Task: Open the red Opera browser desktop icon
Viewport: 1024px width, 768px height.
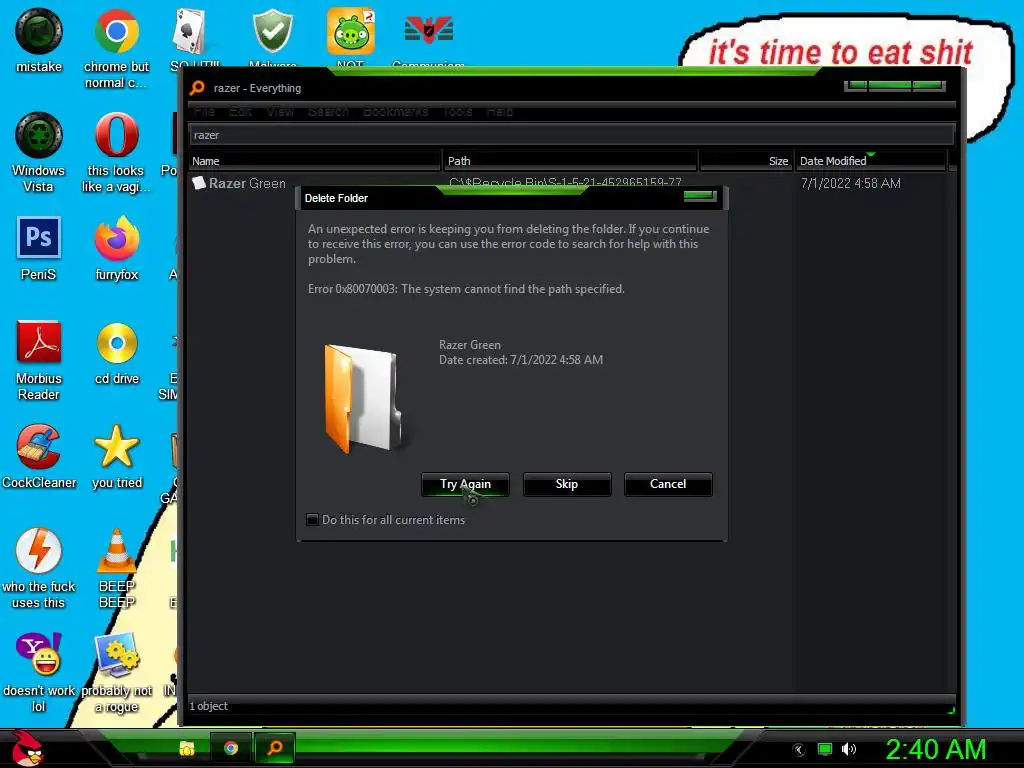Action: [x=116, y=152]
